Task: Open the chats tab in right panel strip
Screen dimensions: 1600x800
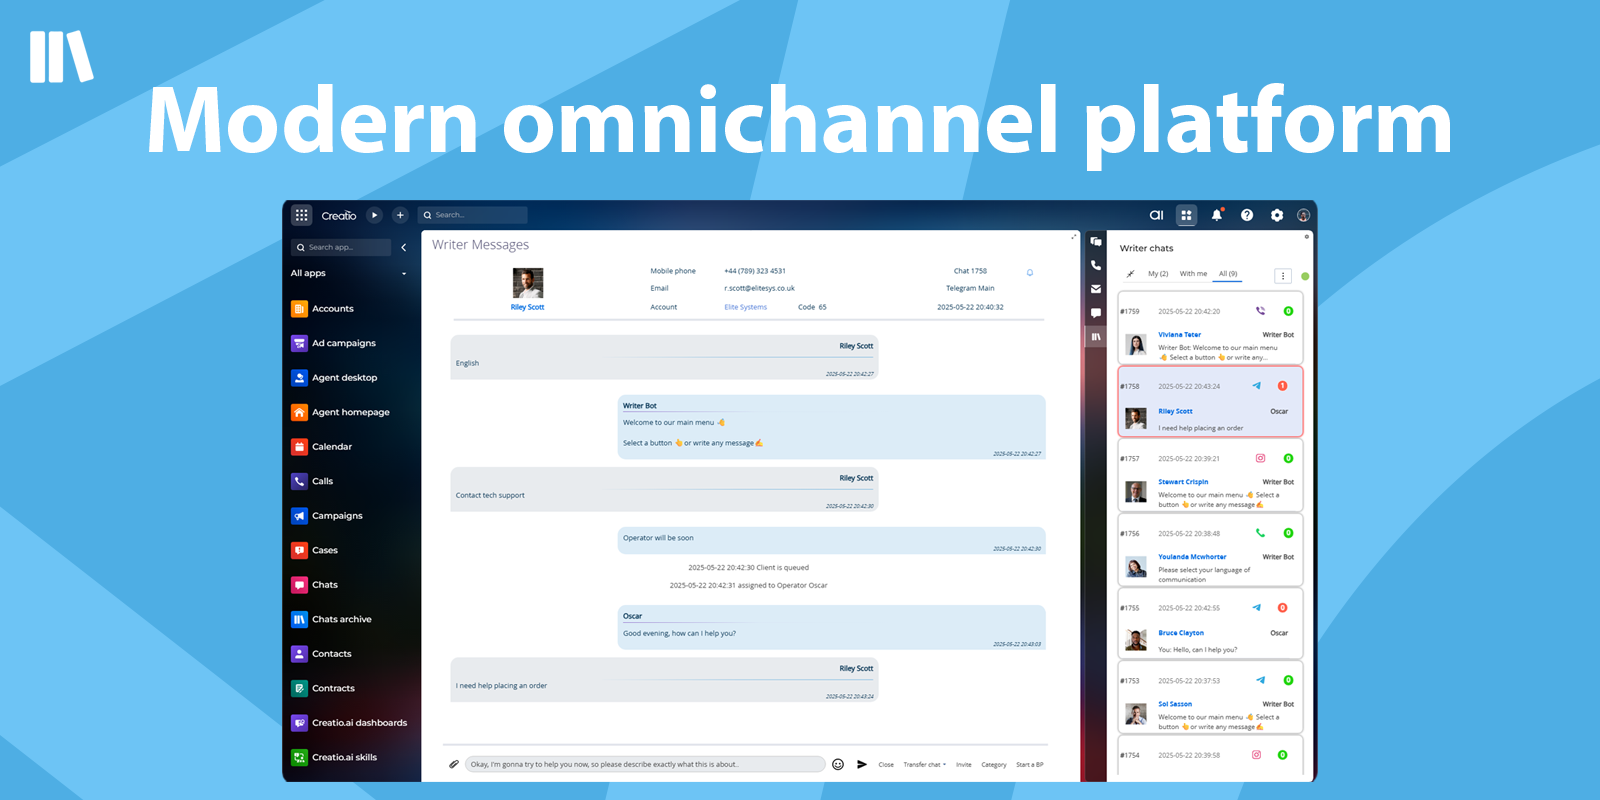Action: tap(1096, 241)
